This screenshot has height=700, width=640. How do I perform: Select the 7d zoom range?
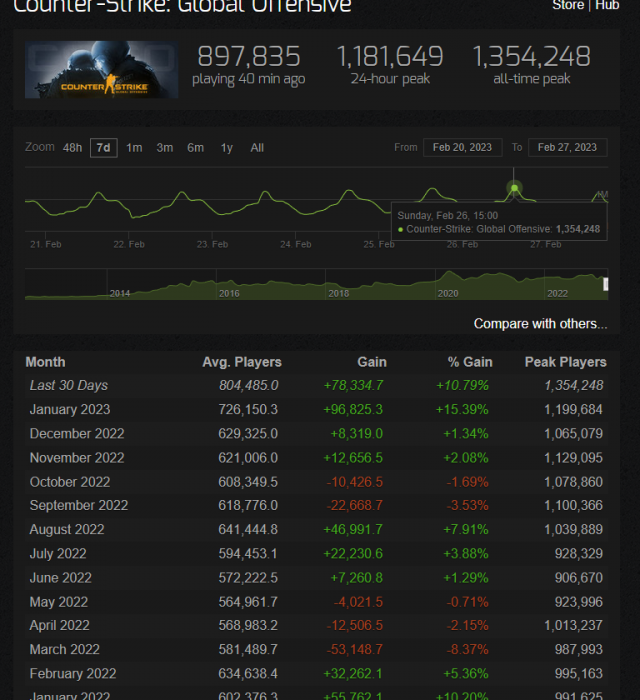[x=103, y=148]
